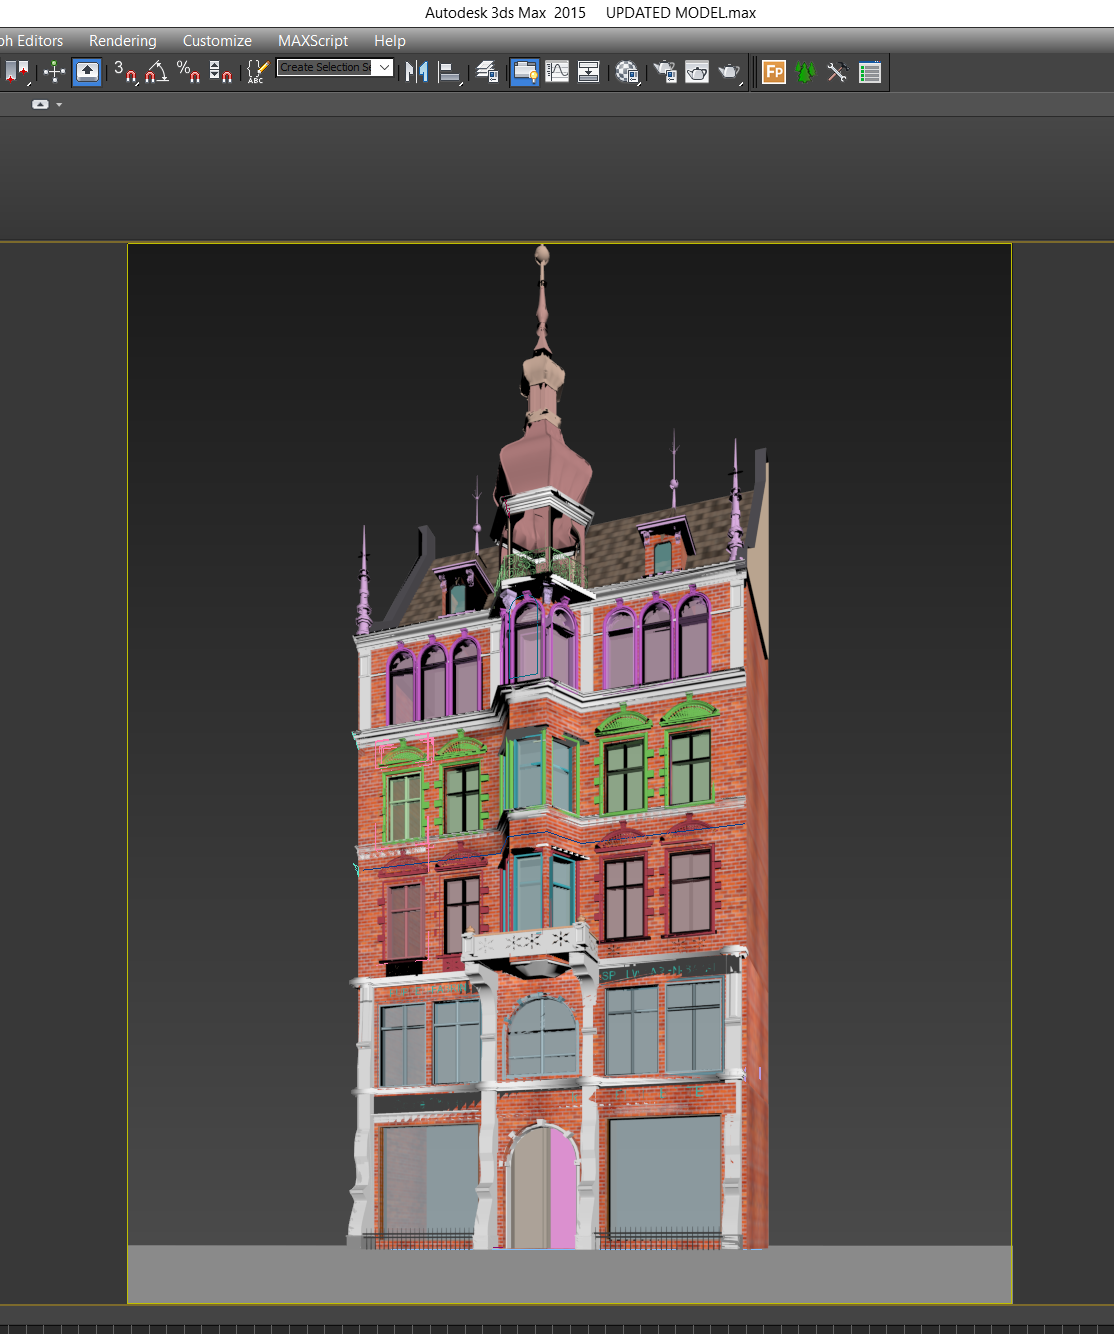The width and height of the screenshot is (1114, 1334).
Task: Open the Customize menu
Action: click(217, 41)
